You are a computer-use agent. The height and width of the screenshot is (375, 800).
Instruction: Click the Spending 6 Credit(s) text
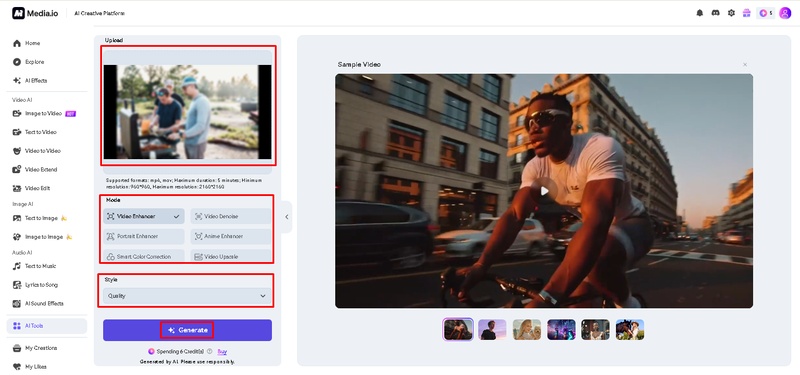pyautogui.click(x=181, y=352)
